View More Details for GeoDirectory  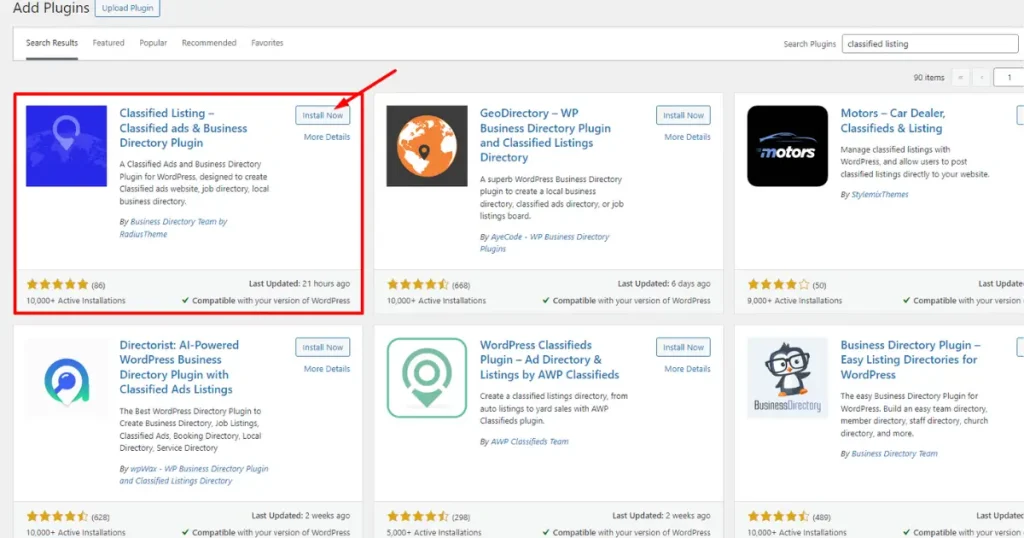coord(687,137)
